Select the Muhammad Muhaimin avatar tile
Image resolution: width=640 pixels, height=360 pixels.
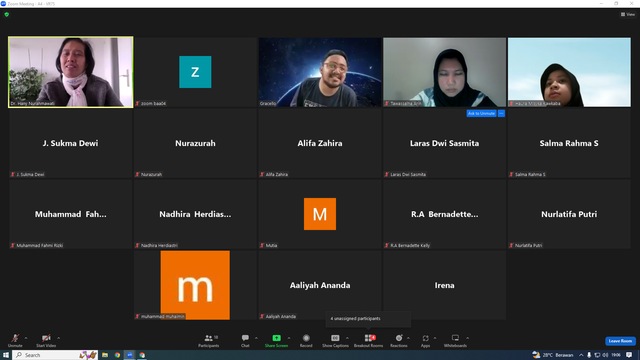click(x=195, y=285)
